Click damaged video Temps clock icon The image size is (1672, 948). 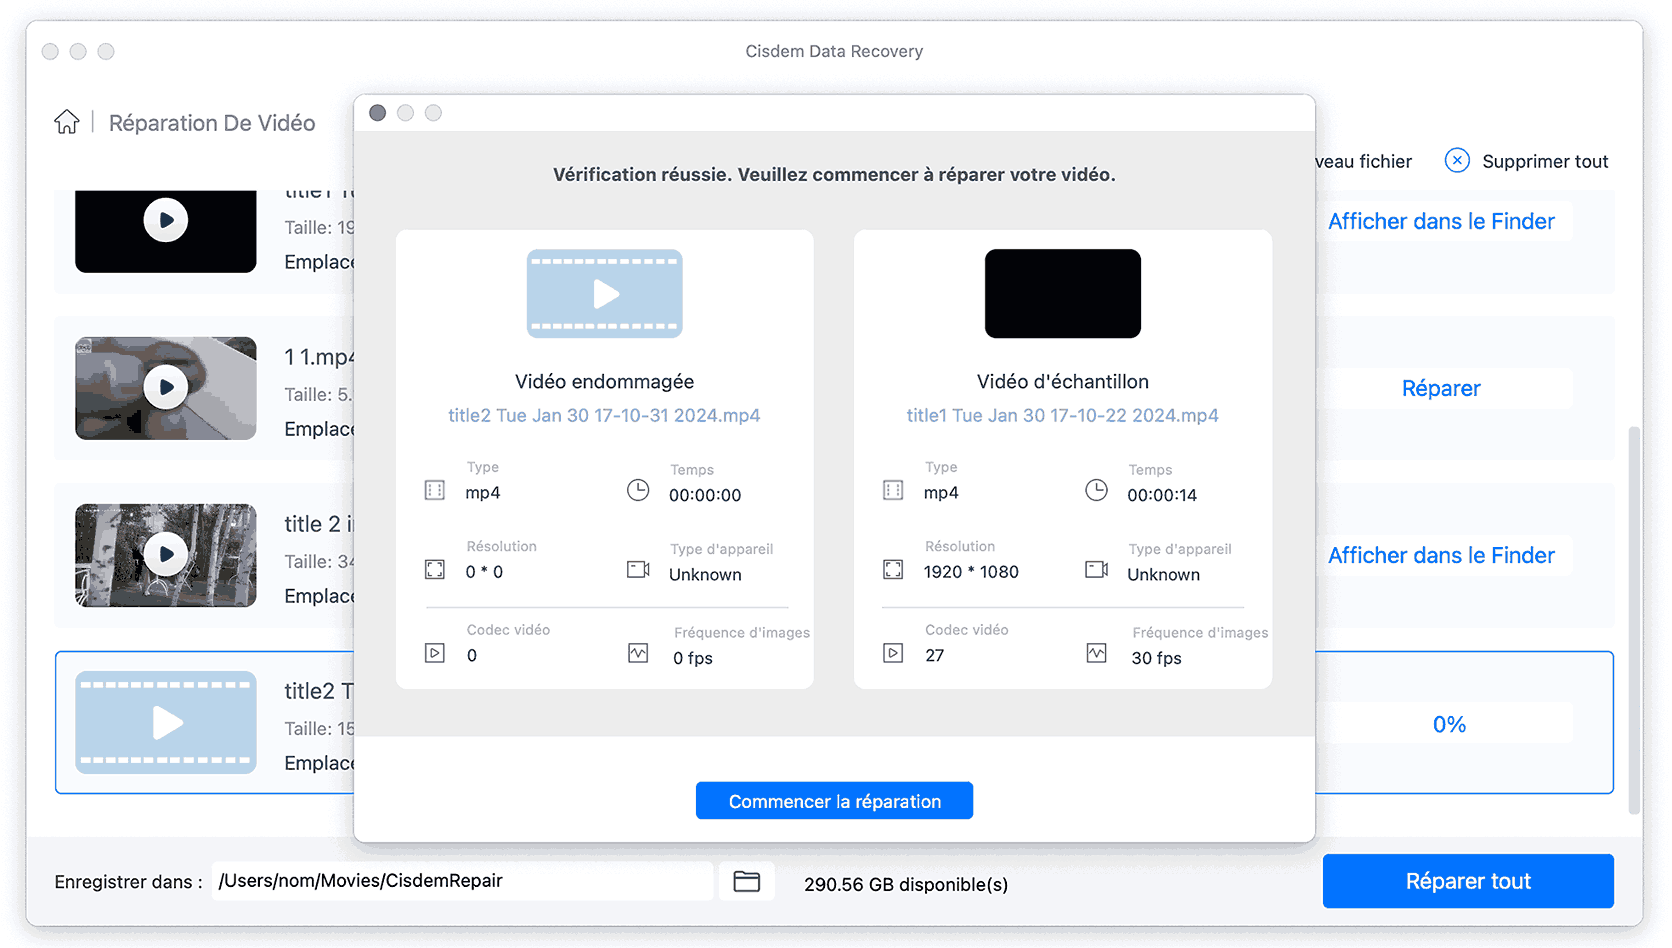point(638,490)
